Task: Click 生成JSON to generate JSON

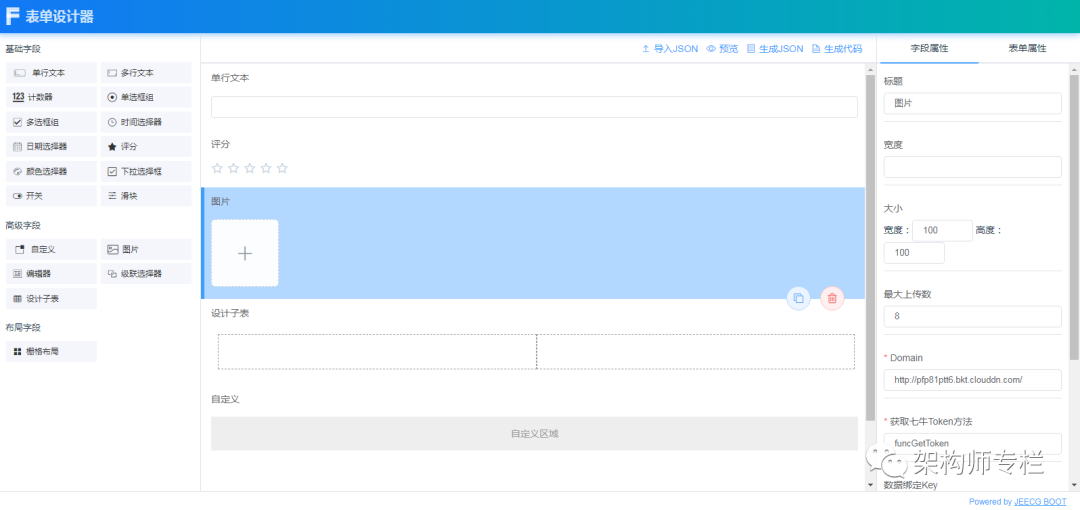Action: click(775, 49)
